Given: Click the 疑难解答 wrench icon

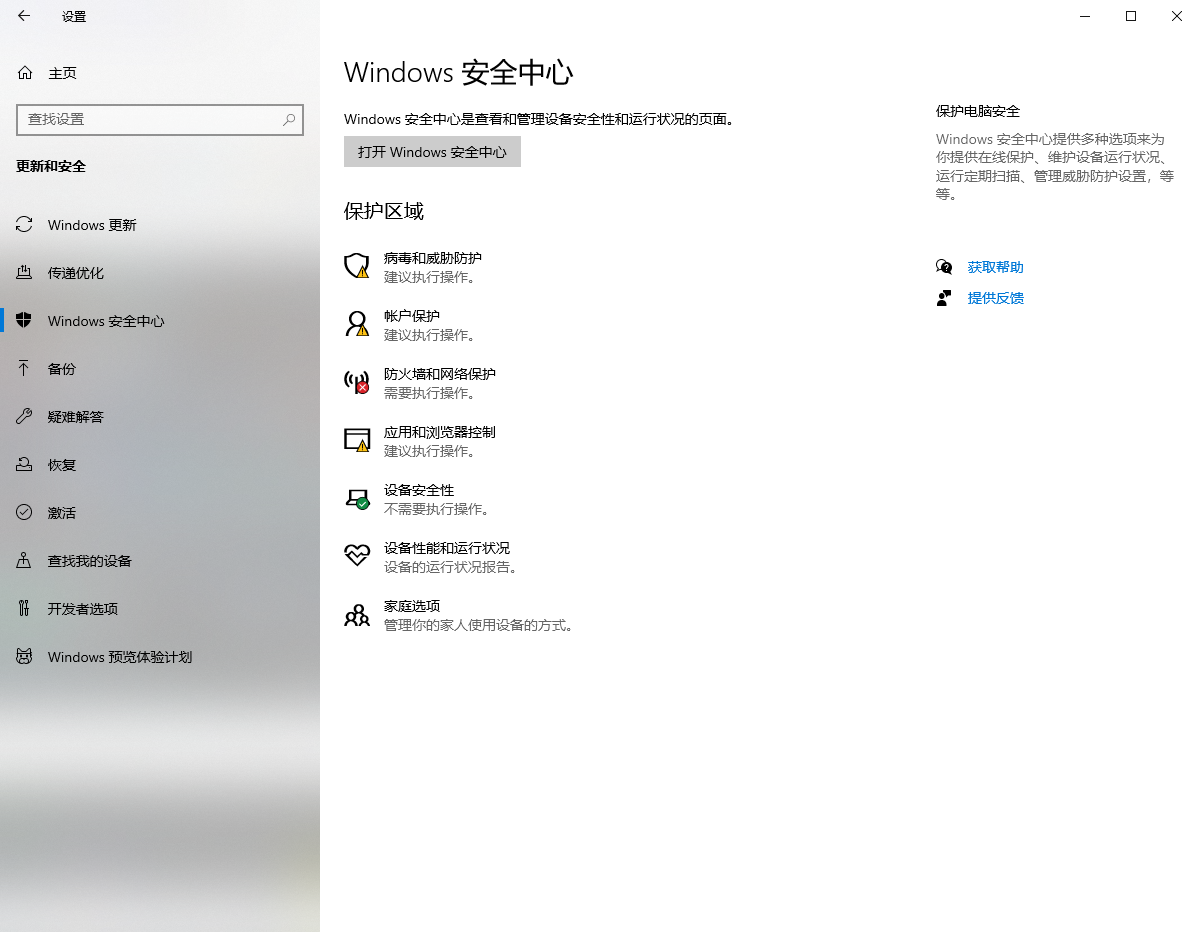Looking at the screenshot, I should pos(24,417).
